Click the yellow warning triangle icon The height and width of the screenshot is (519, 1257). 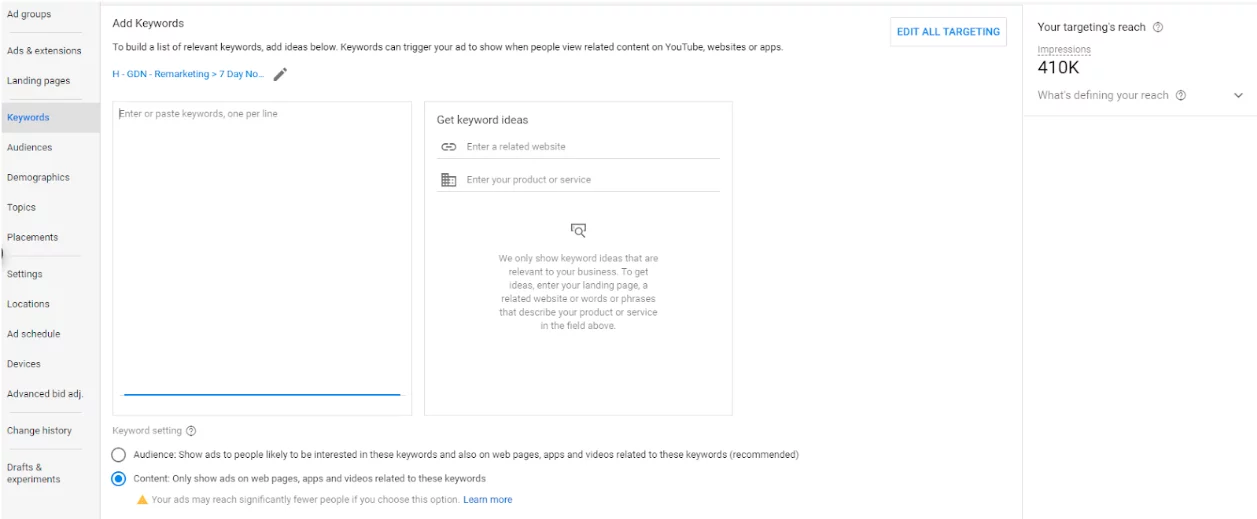click(142, 500)
